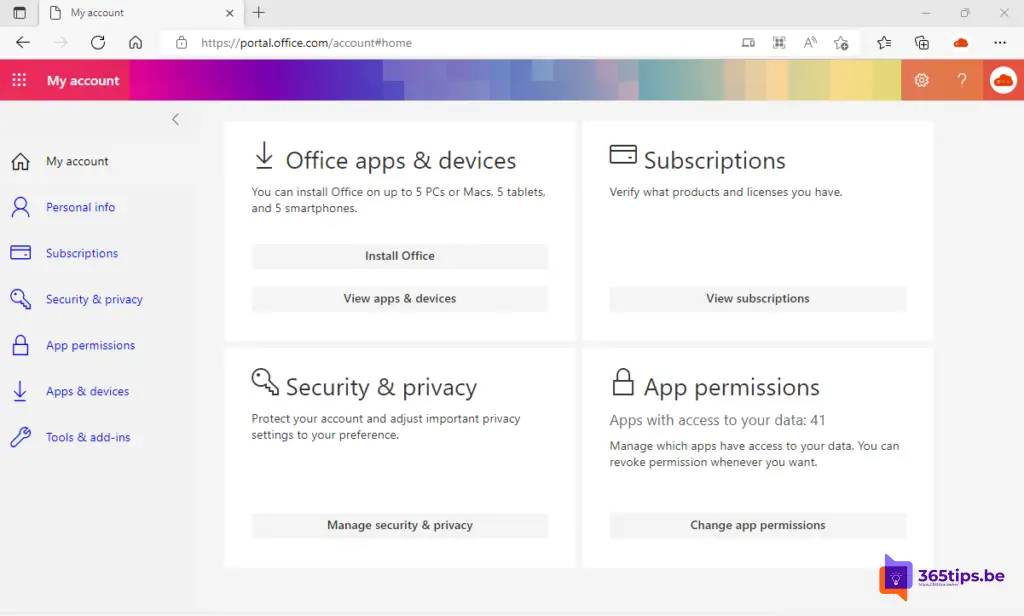
Task: Click View subscriptions button
Action: tap(757, 299)
